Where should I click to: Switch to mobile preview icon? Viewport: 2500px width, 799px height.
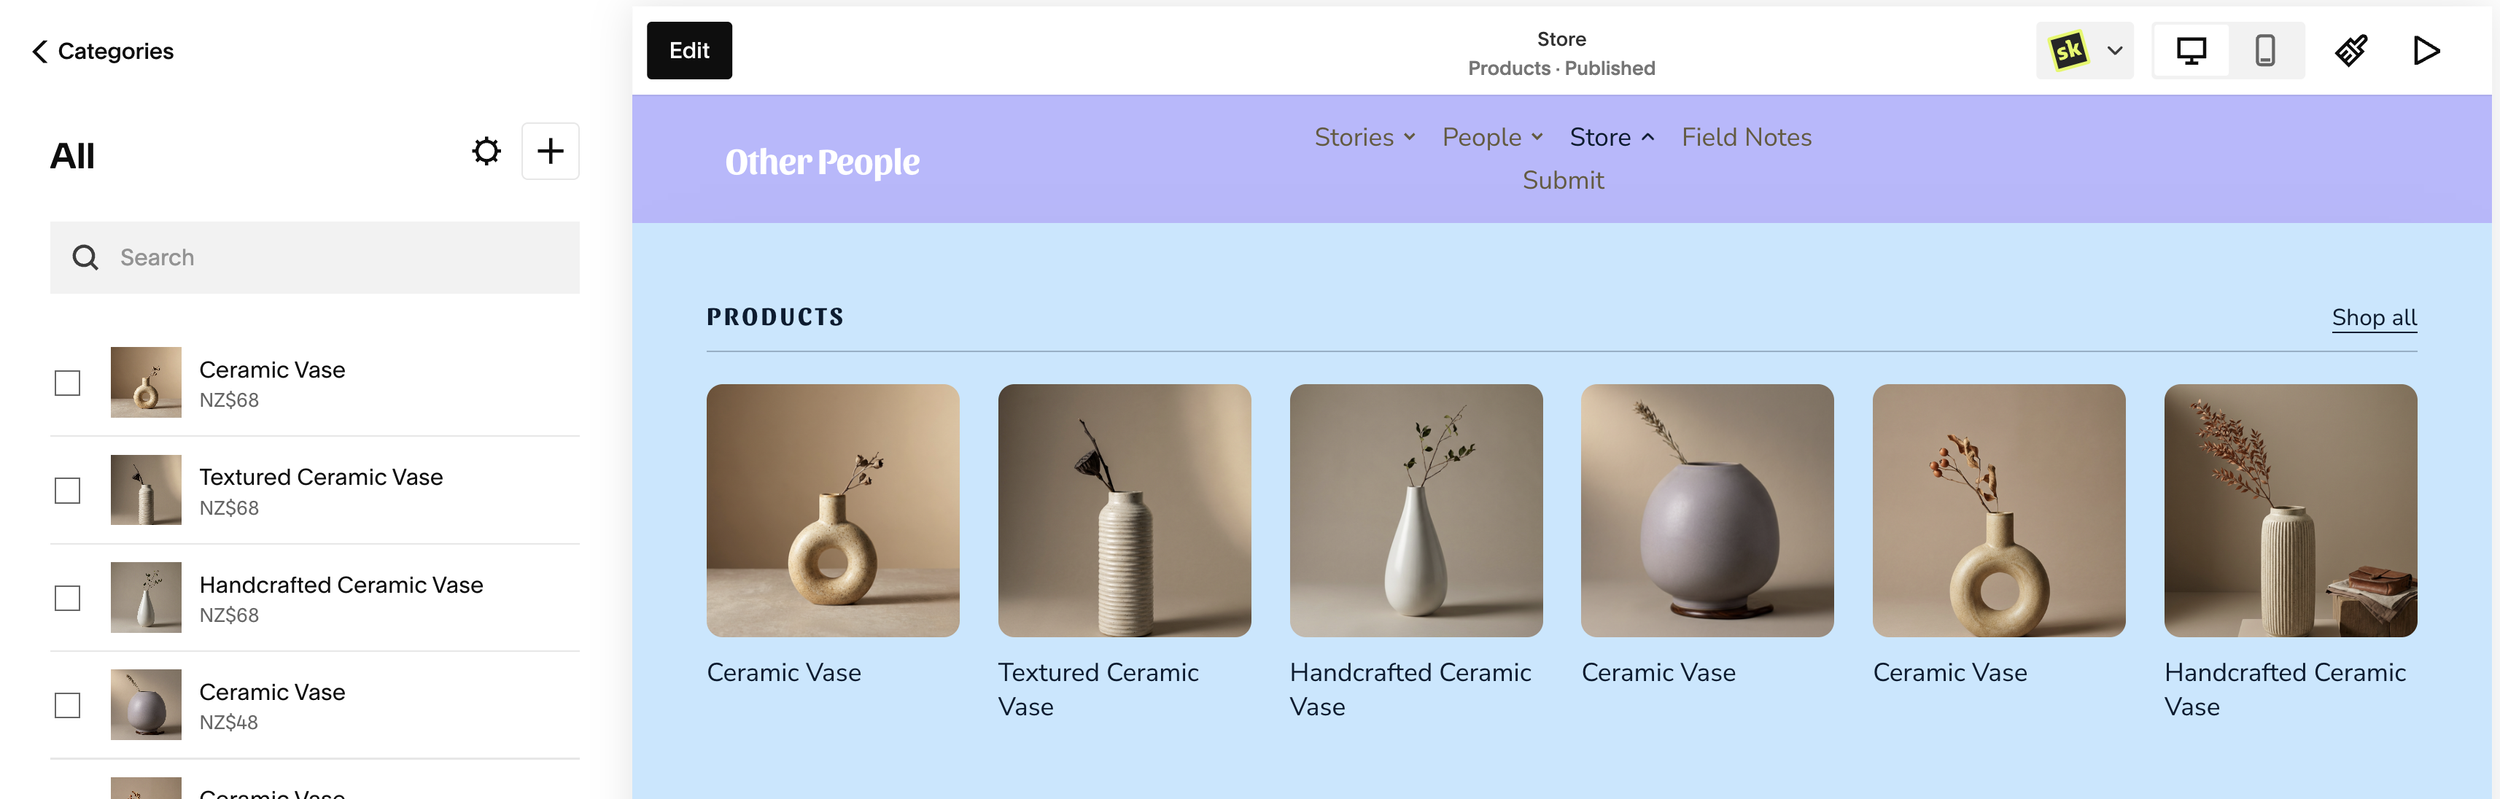(x=2265, y=51)
